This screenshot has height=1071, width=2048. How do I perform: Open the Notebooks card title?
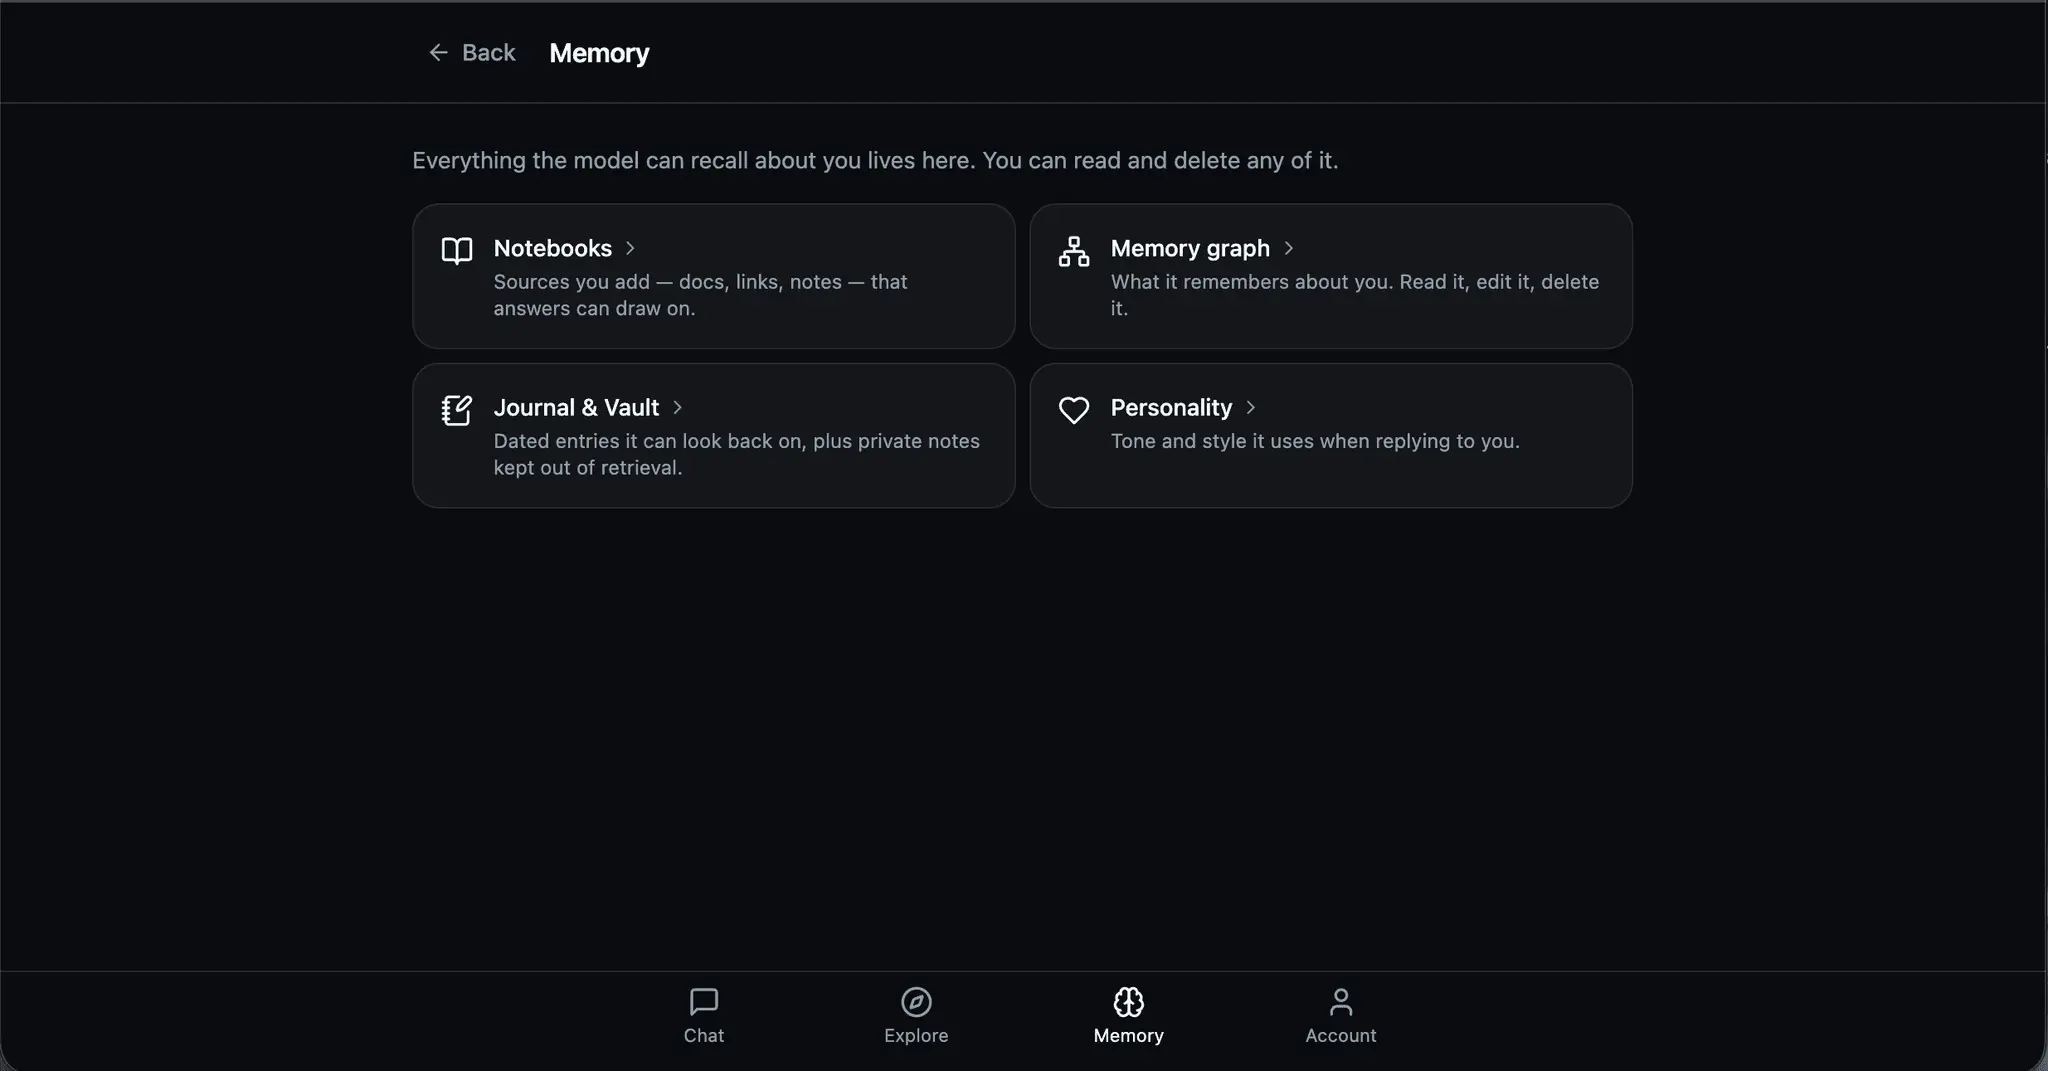[x=553, y=248]
